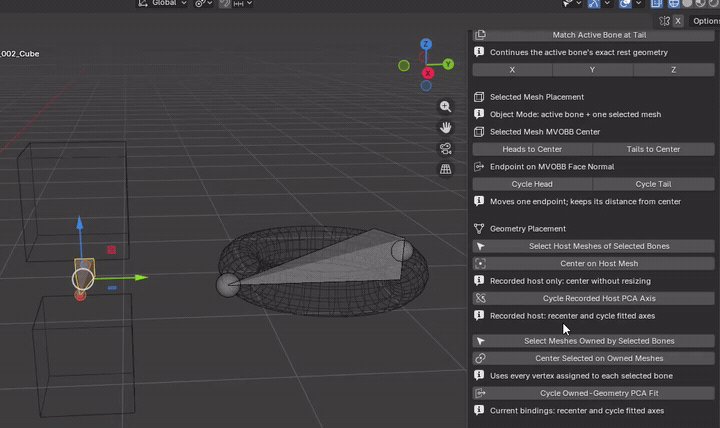
Task: Click the negative Z blue circle on gizmo
Action: tap(426, 85)
